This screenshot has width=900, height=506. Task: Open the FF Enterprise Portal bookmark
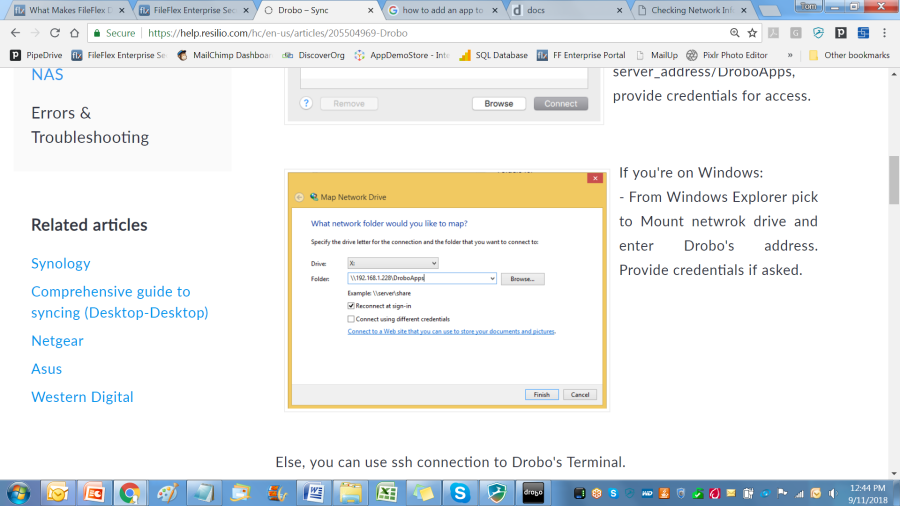tap(581, 55)
